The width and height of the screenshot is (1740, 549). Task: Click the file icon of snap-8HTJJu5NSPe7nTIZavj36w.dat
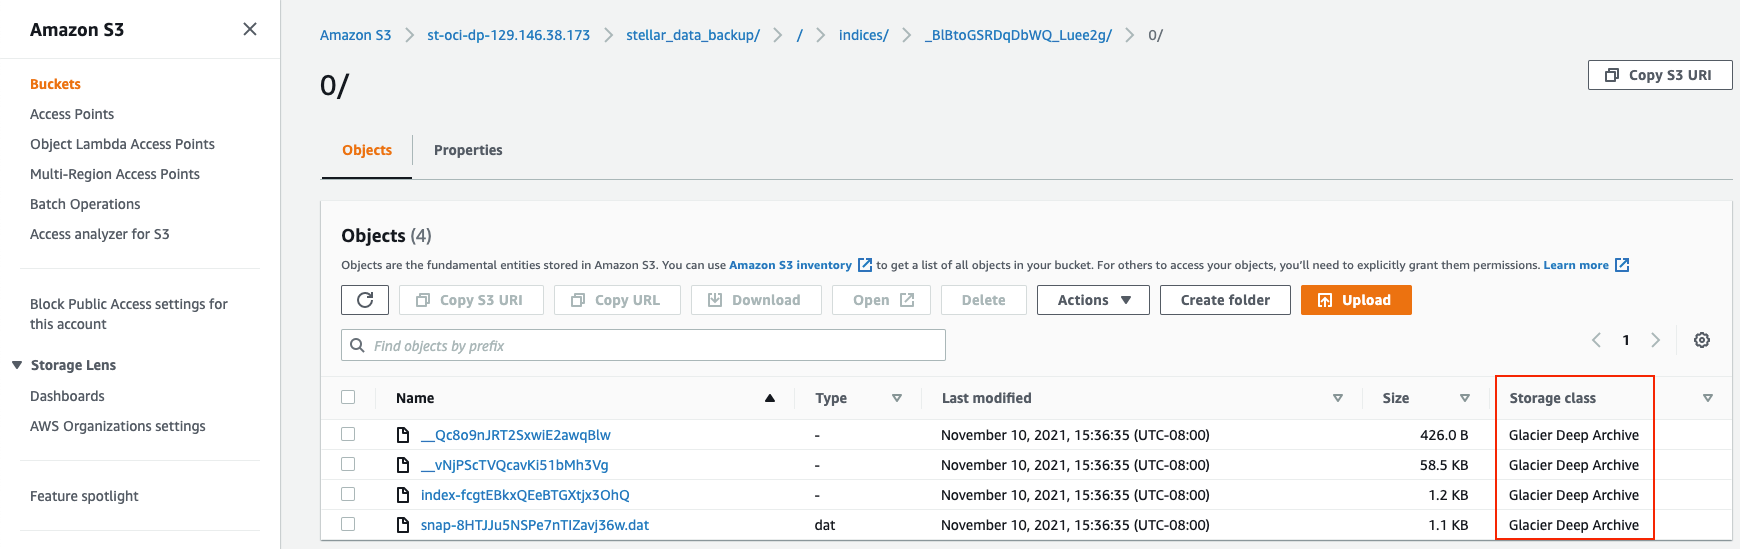pyautogui.click(x=403, y=525)
